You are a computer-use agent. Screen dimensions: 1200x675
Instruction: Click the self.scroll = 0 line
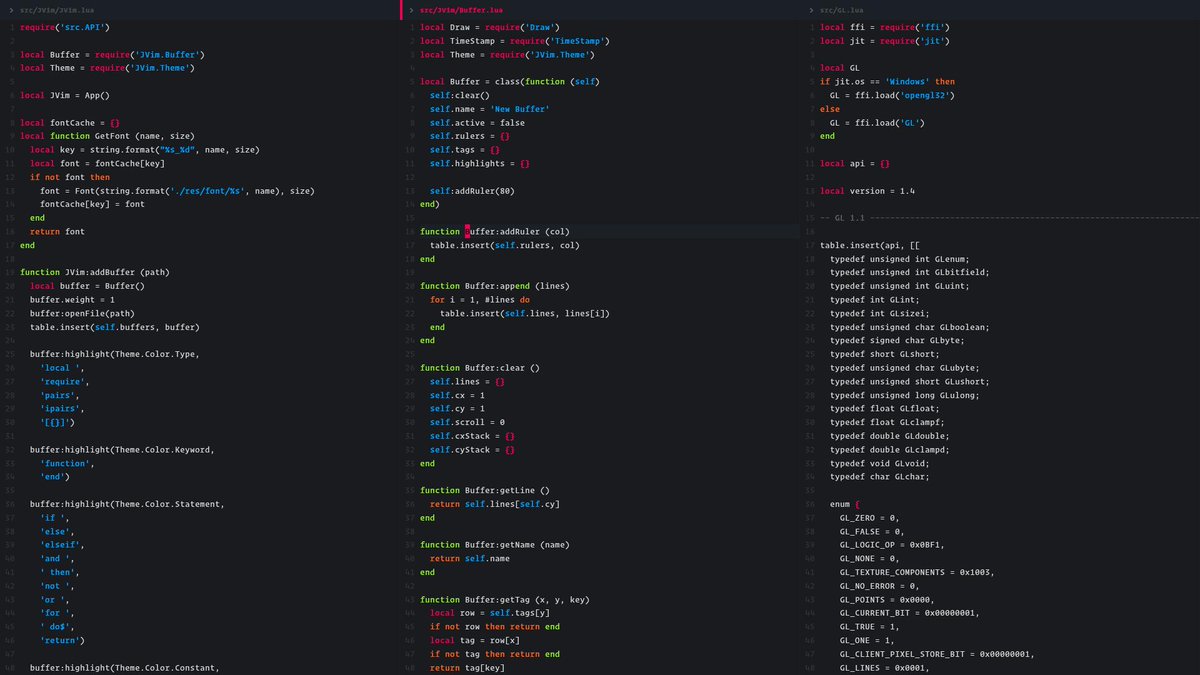[x=467, y=422]
